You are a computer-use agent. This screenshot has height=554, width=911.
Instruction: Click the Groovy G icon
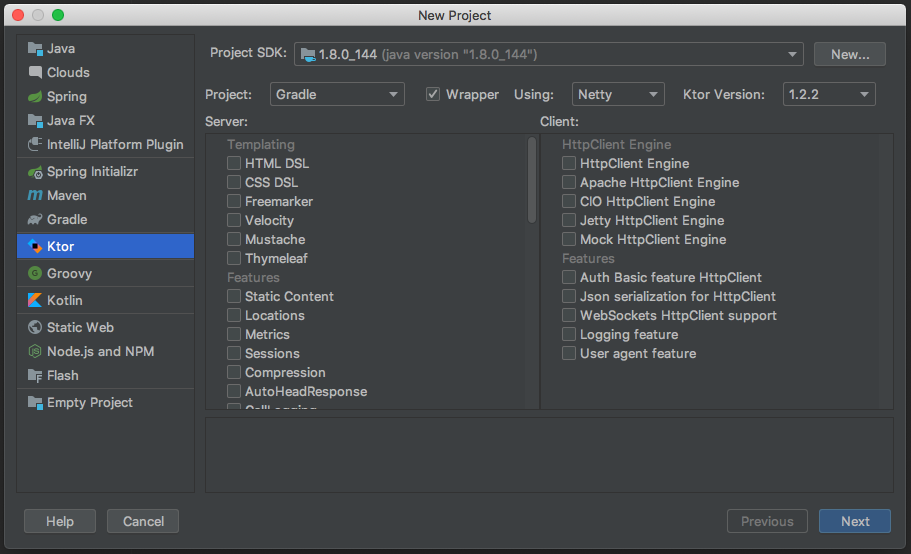[x=35, y=274]
